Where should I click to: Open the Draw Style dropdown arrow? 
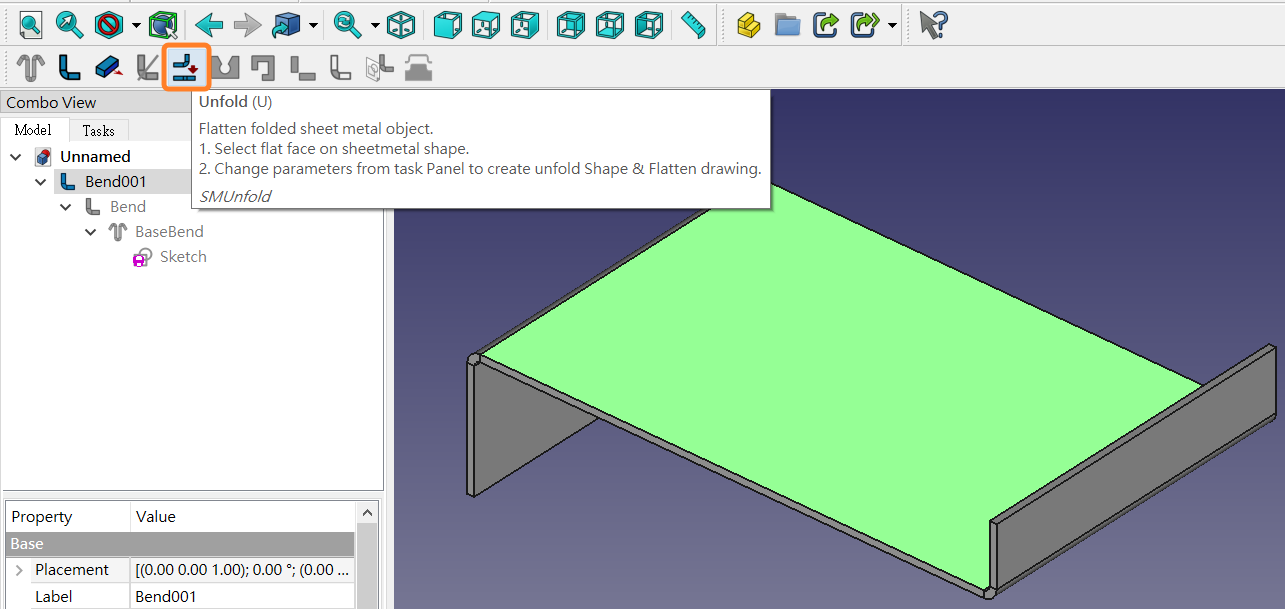136,26
